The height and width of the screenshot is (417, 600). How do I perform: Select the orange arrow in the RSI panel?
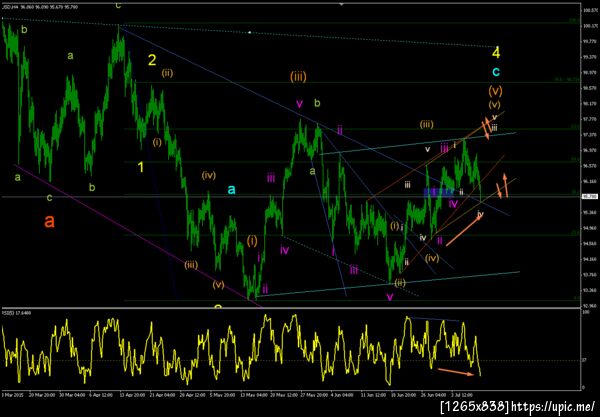(x=456, y=371)
